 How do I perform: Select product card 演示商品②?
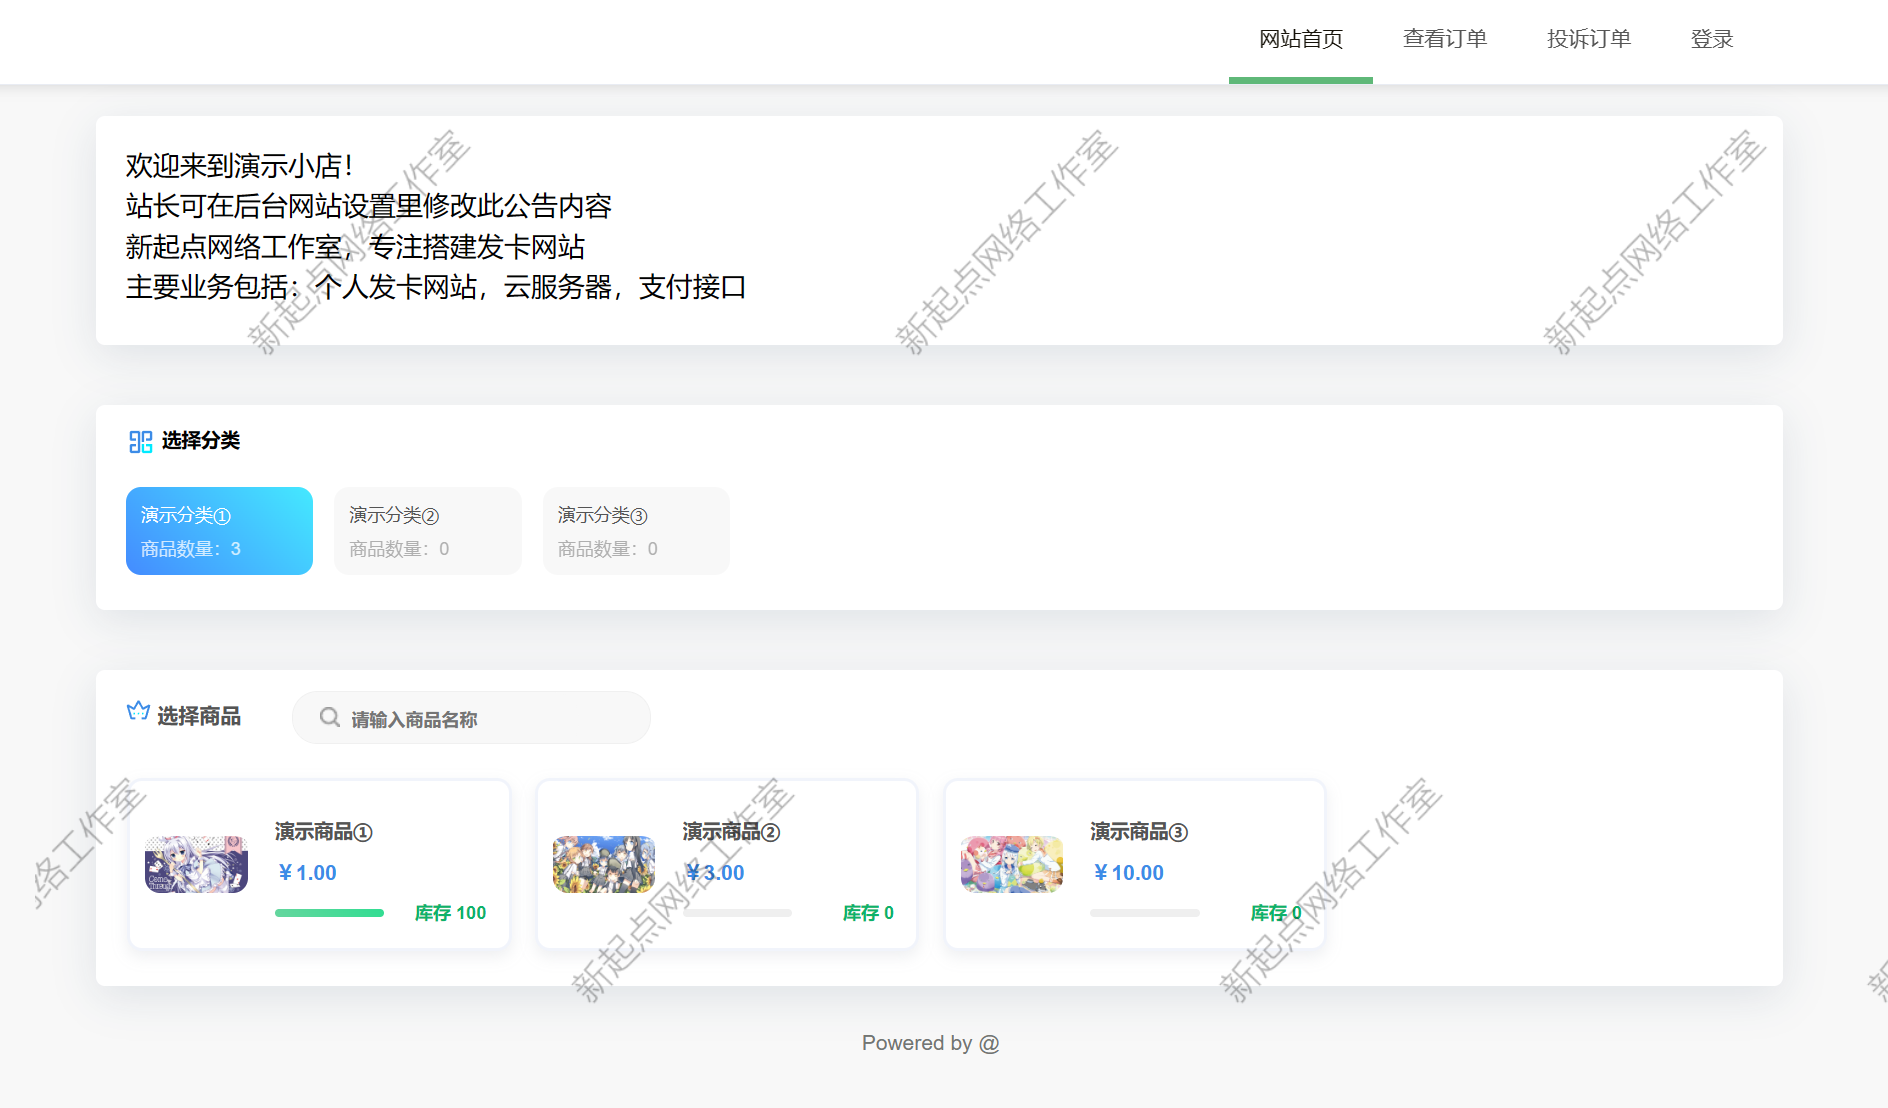726,864
